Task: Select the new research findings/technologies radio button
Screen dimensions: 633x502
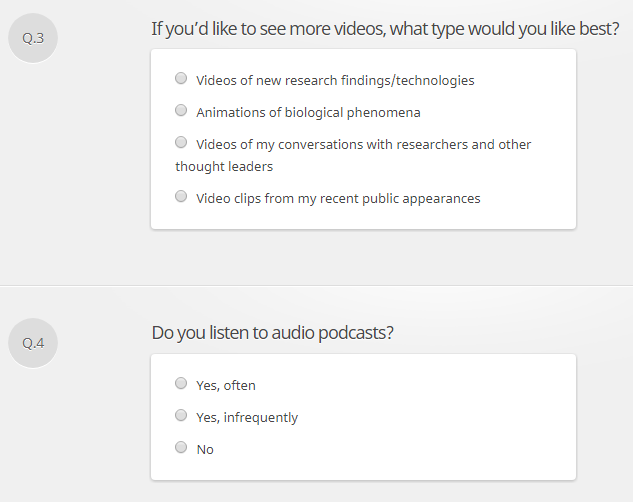Action: pyautogui.click(x=181, y=78)
